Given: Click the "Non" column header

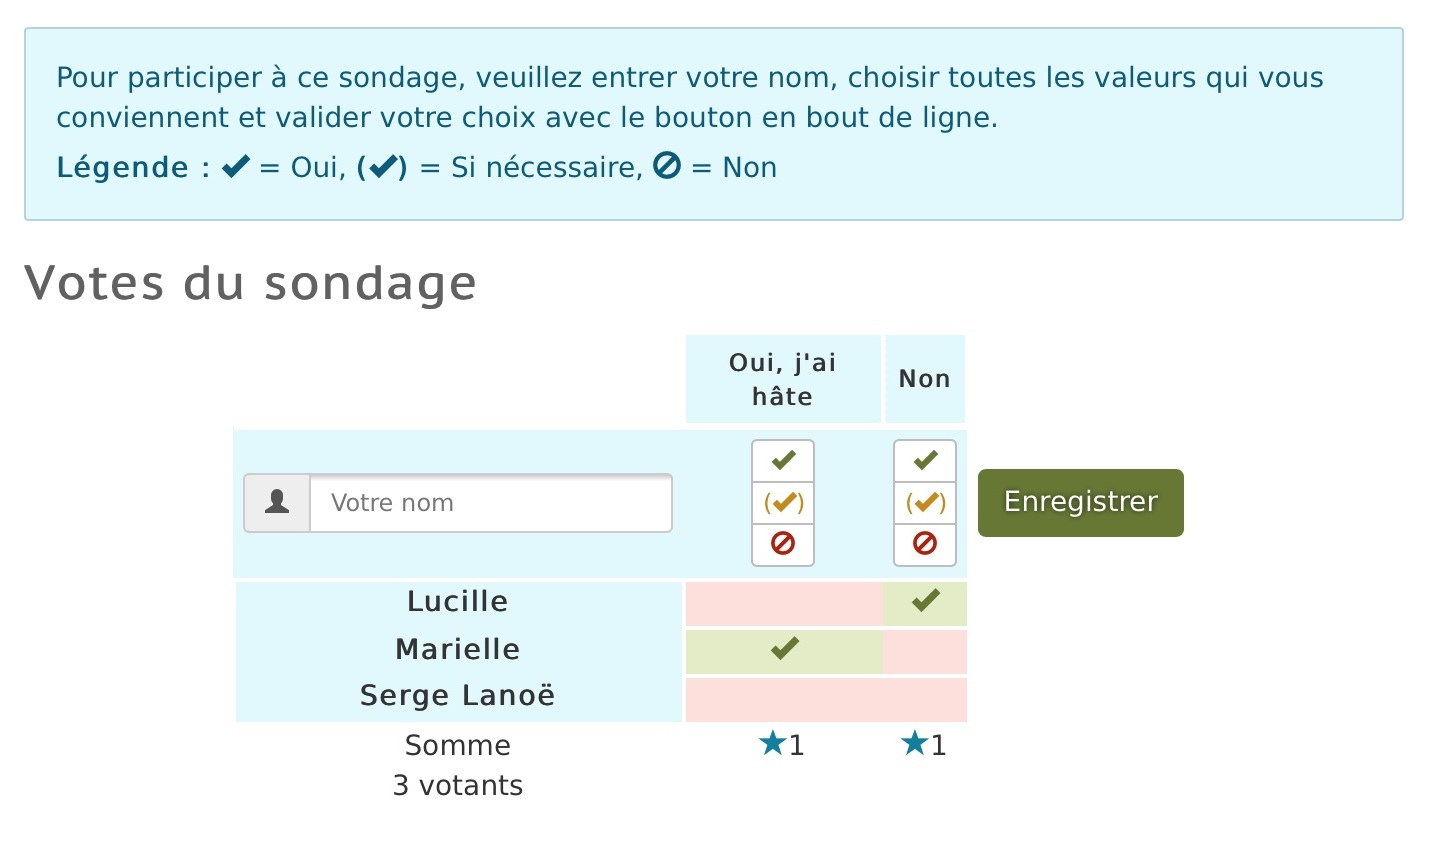Looking at the screenshot, I should coord(924,379).
